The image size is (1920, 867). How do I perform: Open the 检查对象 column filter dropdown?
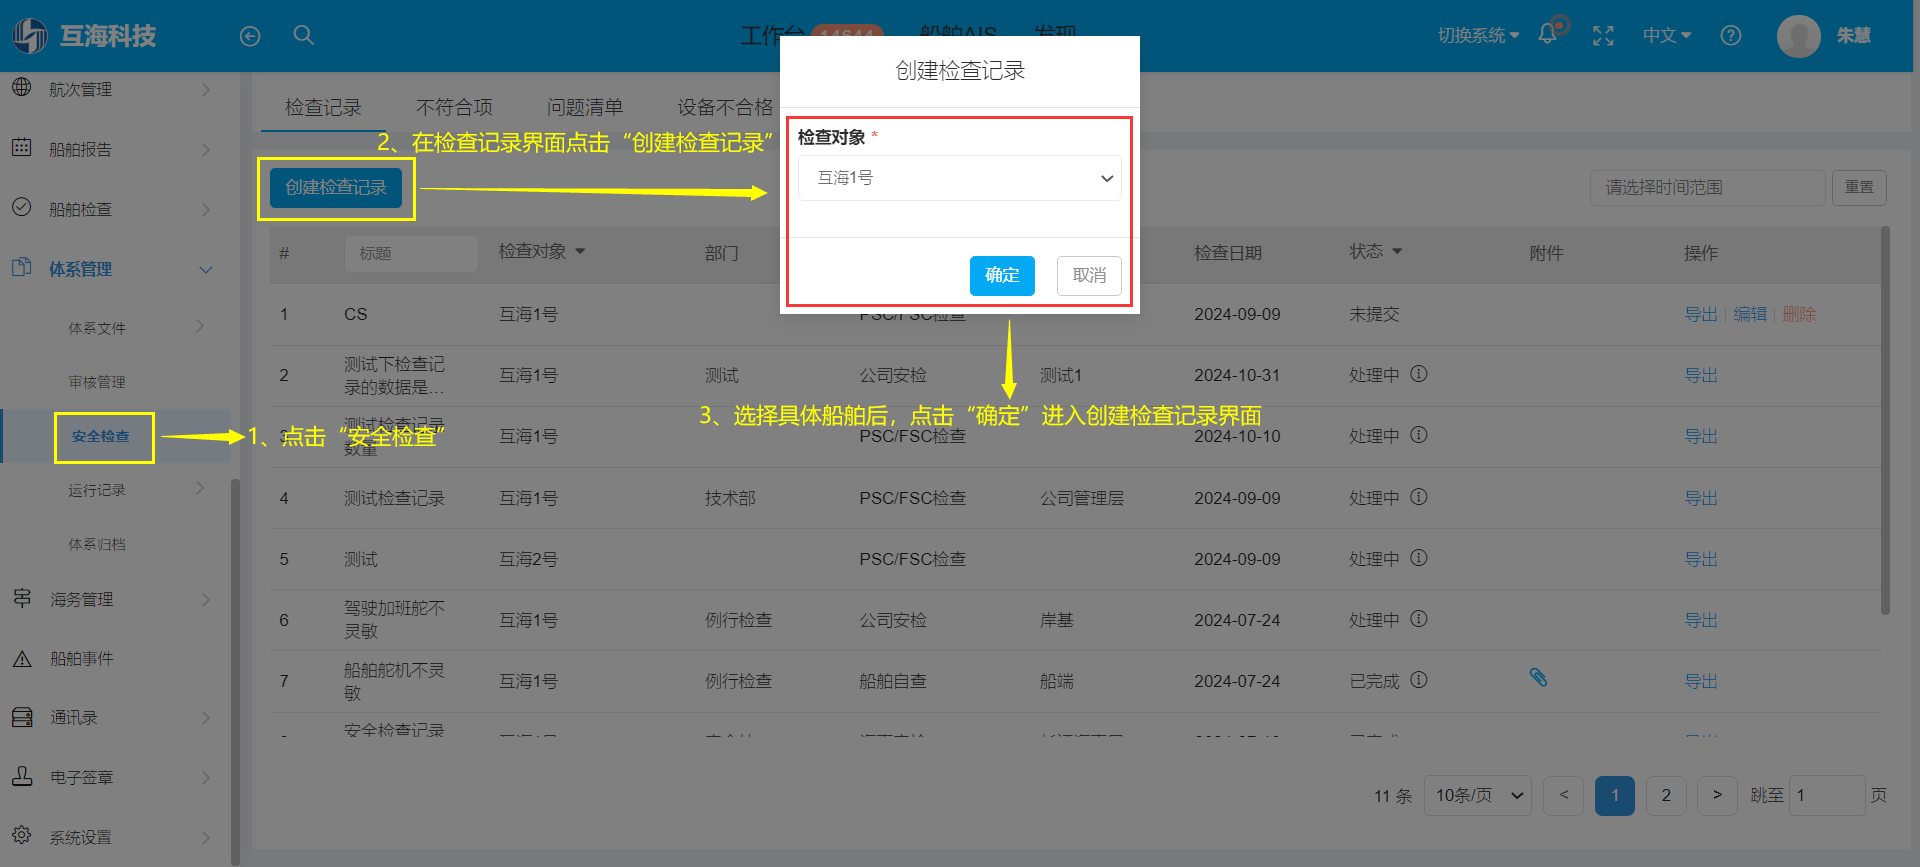[x=580, y=251]
